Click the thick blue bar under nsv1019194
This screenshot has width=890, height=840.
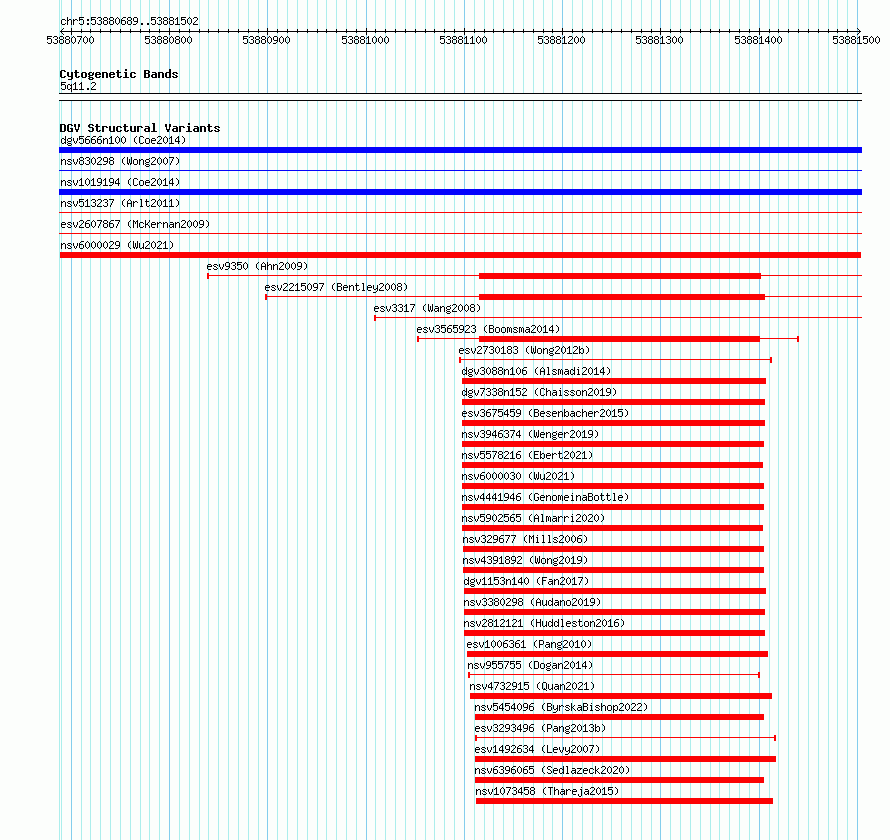tap(460, 192)
